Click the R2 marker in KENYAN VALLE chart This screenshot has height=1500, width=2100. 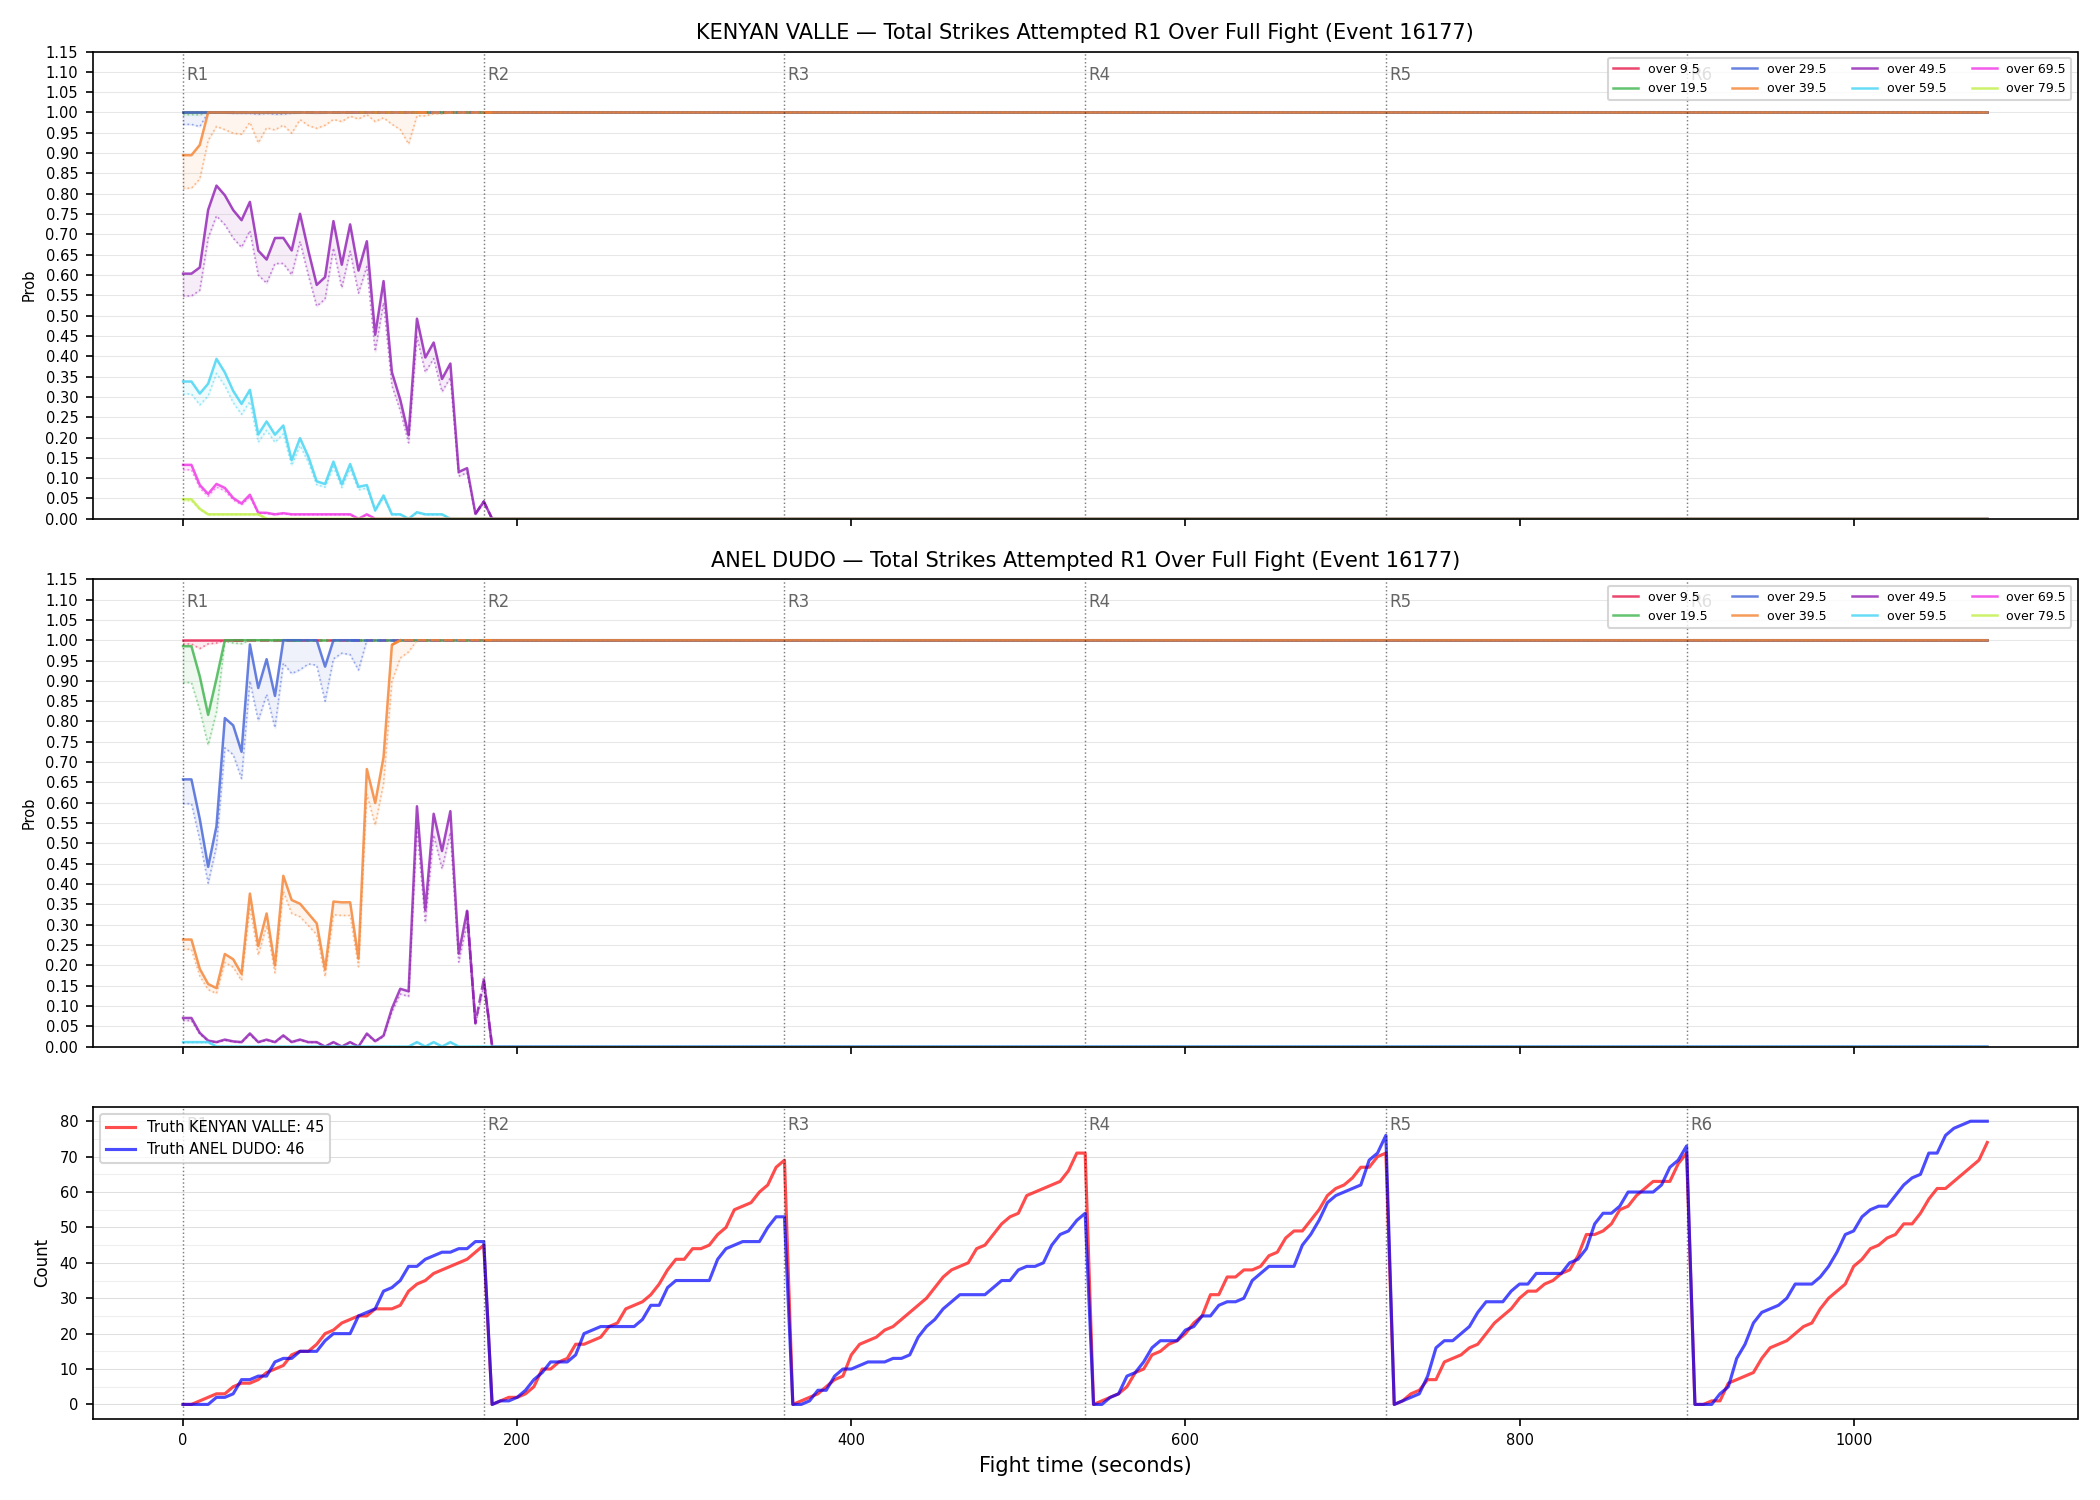point(498,74)
